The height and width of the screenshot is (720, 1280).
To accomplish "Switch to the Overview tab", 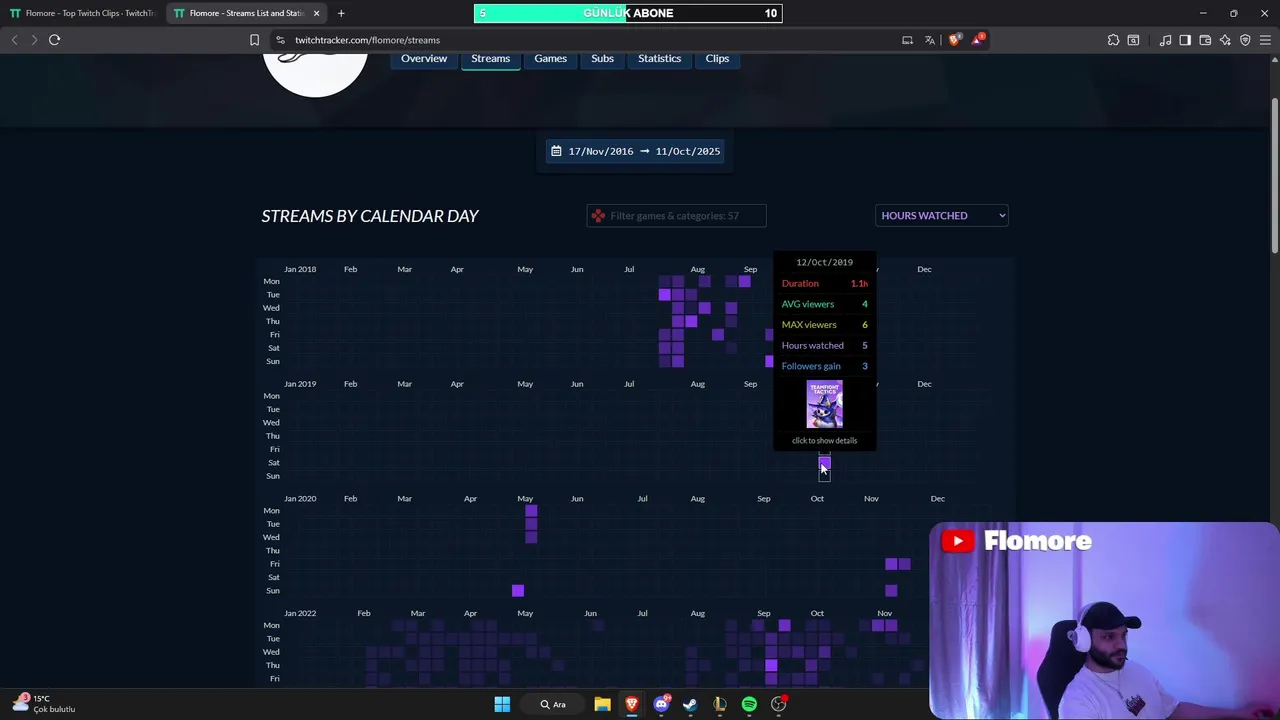I will [424, 58].
